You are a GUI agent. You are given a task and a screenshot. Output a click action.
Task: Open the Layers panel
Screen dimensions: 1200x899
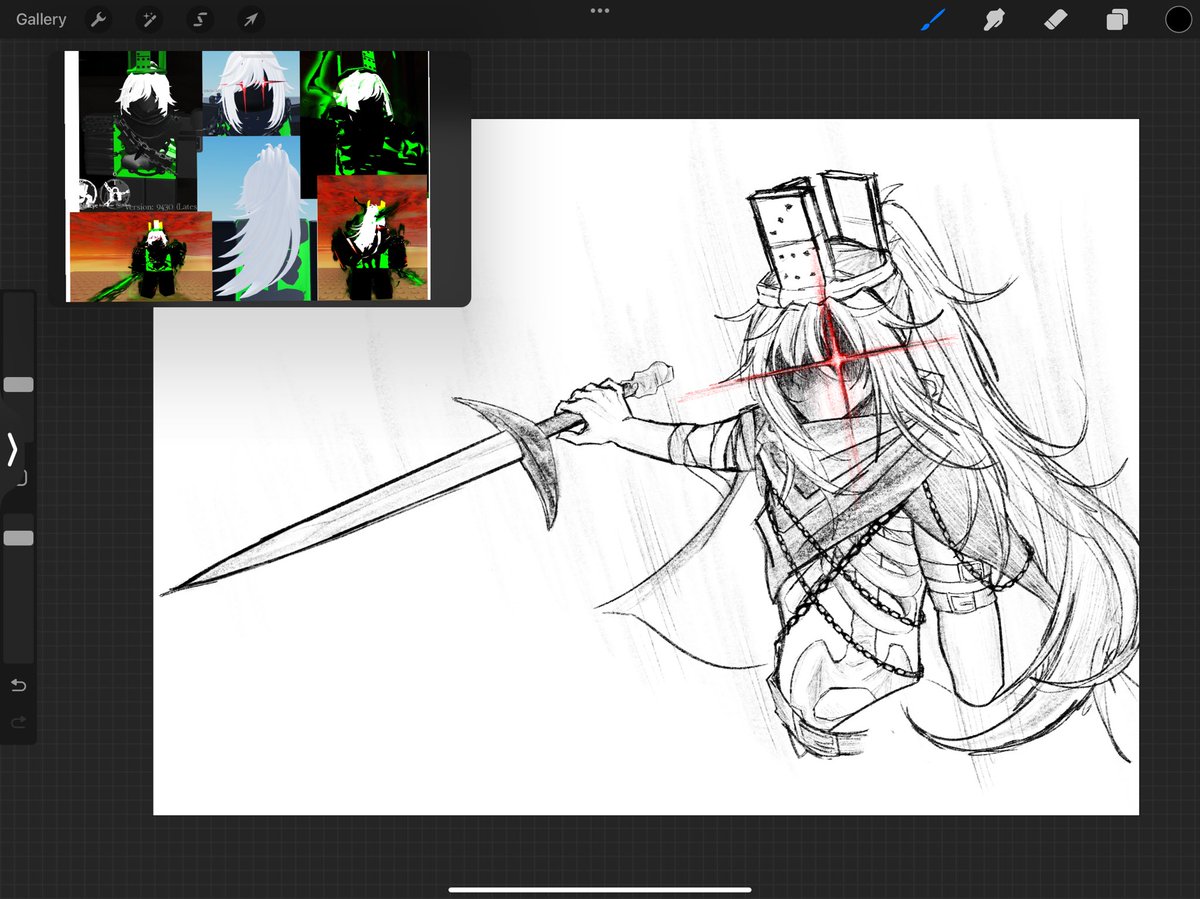[1117, 20]
